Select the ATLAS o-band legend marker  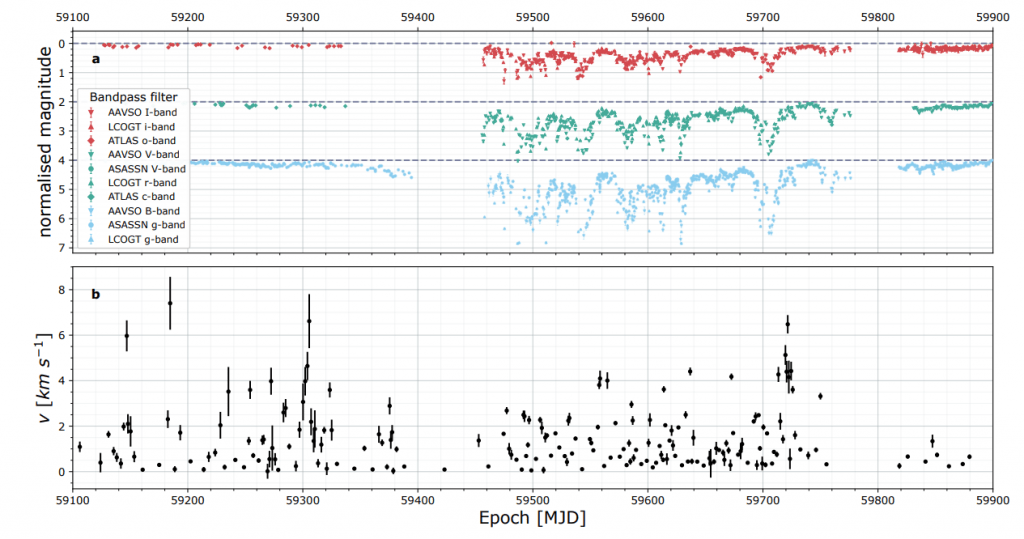(x=91, y=141)
